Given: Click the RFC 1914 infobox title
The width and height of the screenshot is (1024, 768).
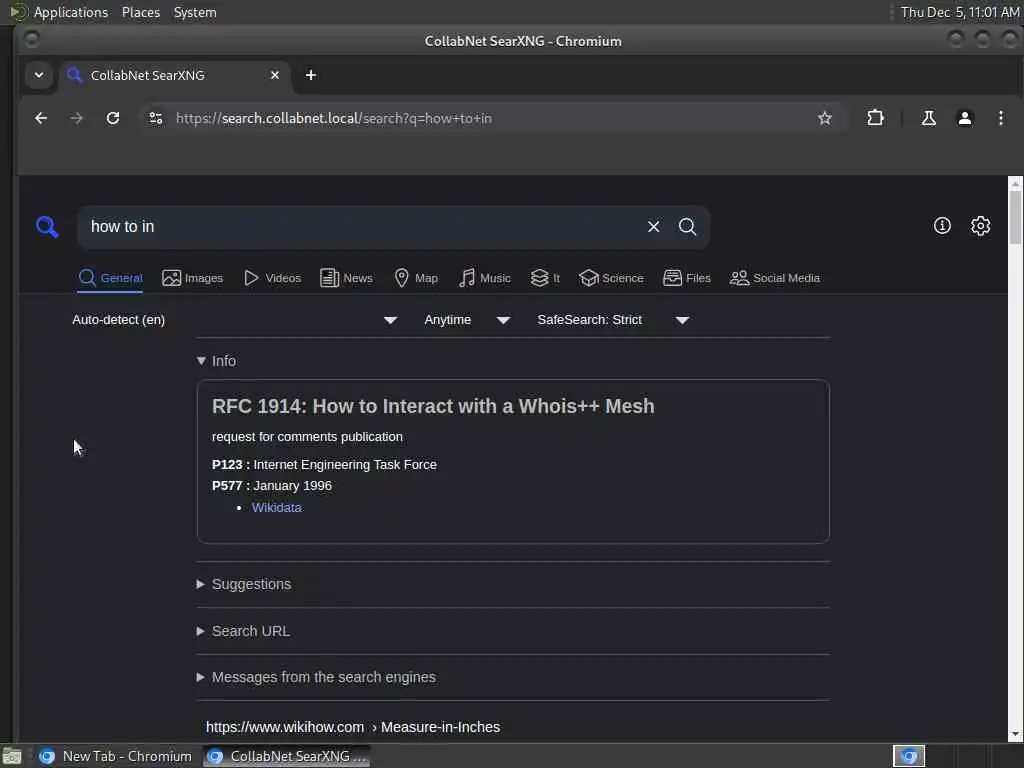Looking at the screenshot, I should pos(433,406).
